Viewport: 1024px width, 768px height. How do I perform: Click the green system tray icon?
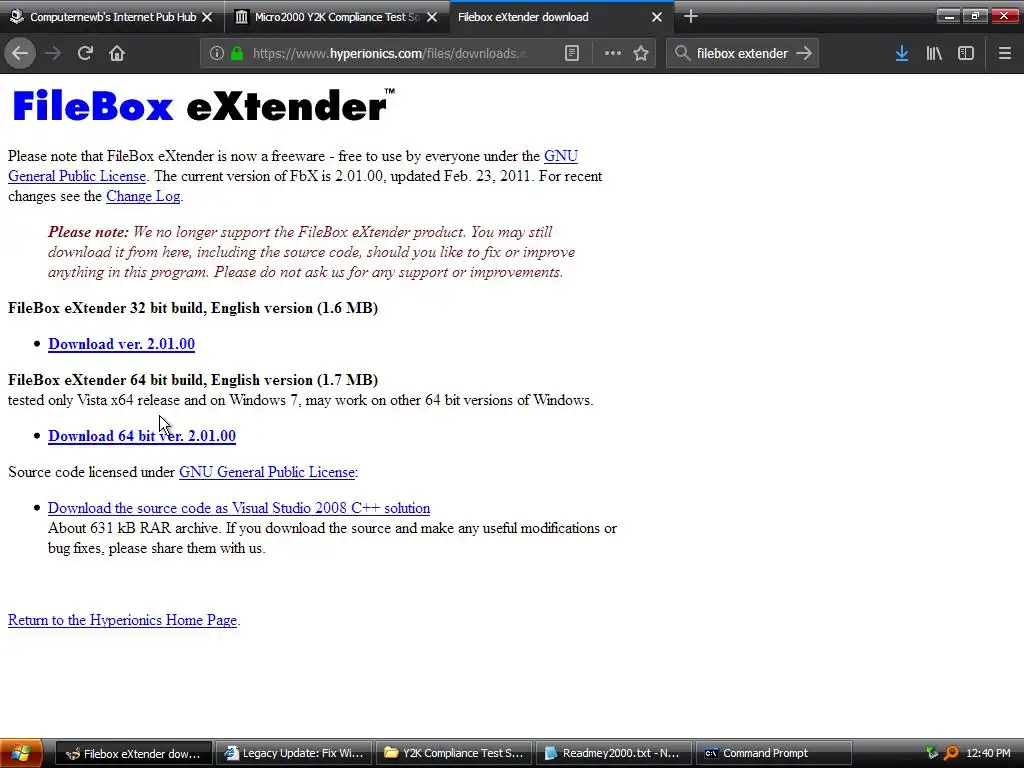pos(932,753)
